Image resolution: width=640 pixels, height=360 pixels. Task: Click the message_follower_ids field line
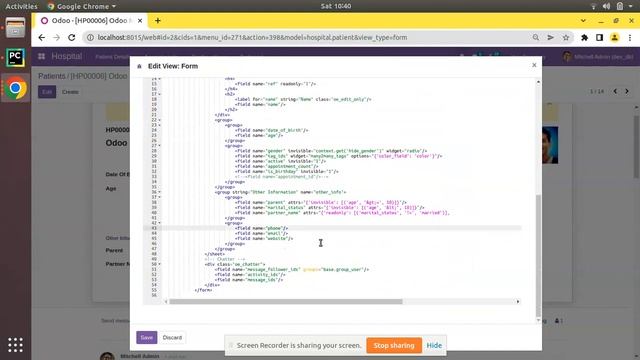[x=292, y=269]
